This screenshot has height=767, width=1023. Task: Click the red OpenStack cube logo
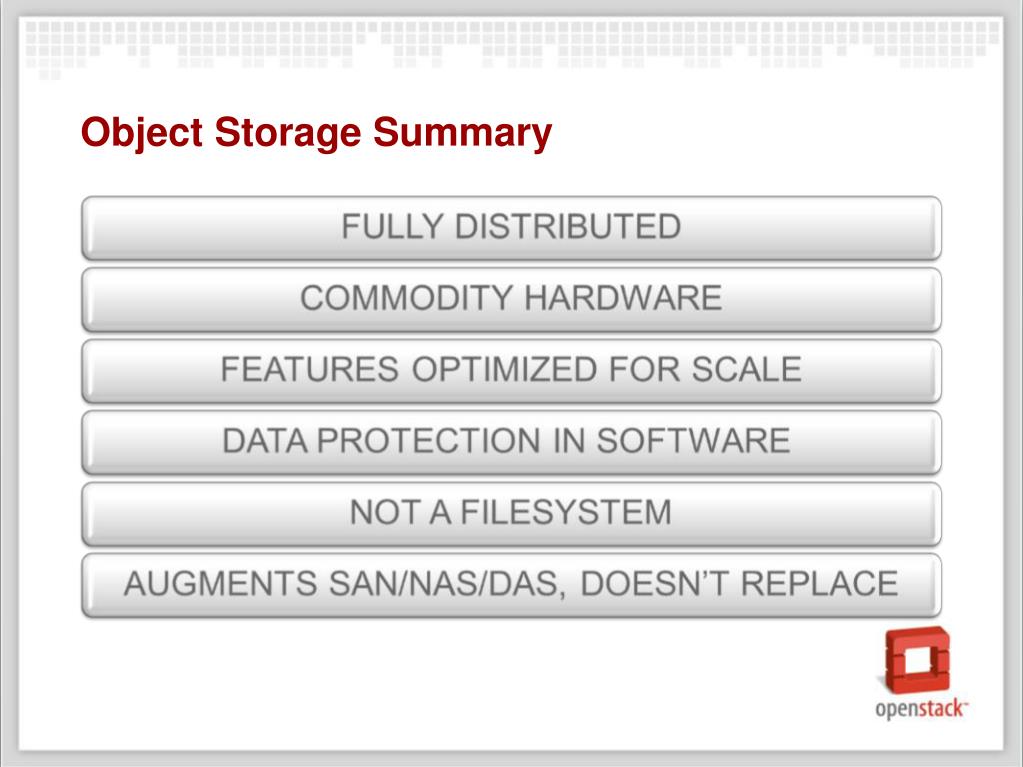[x=917, y=660]
